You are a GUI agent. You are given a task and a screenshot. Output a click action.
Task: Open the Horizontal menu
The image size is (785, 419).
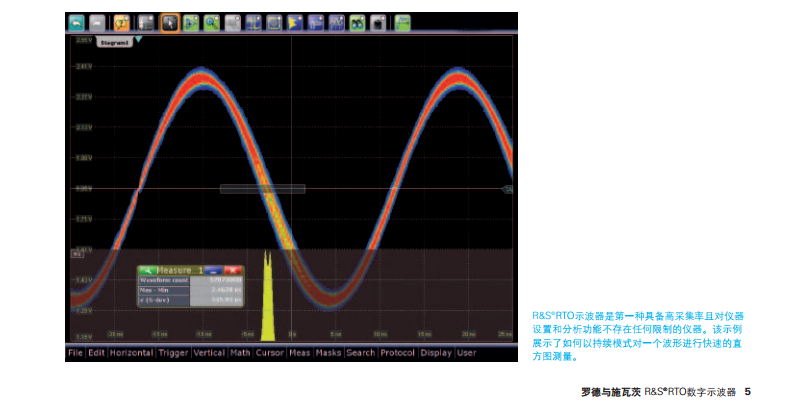[132, 352]
